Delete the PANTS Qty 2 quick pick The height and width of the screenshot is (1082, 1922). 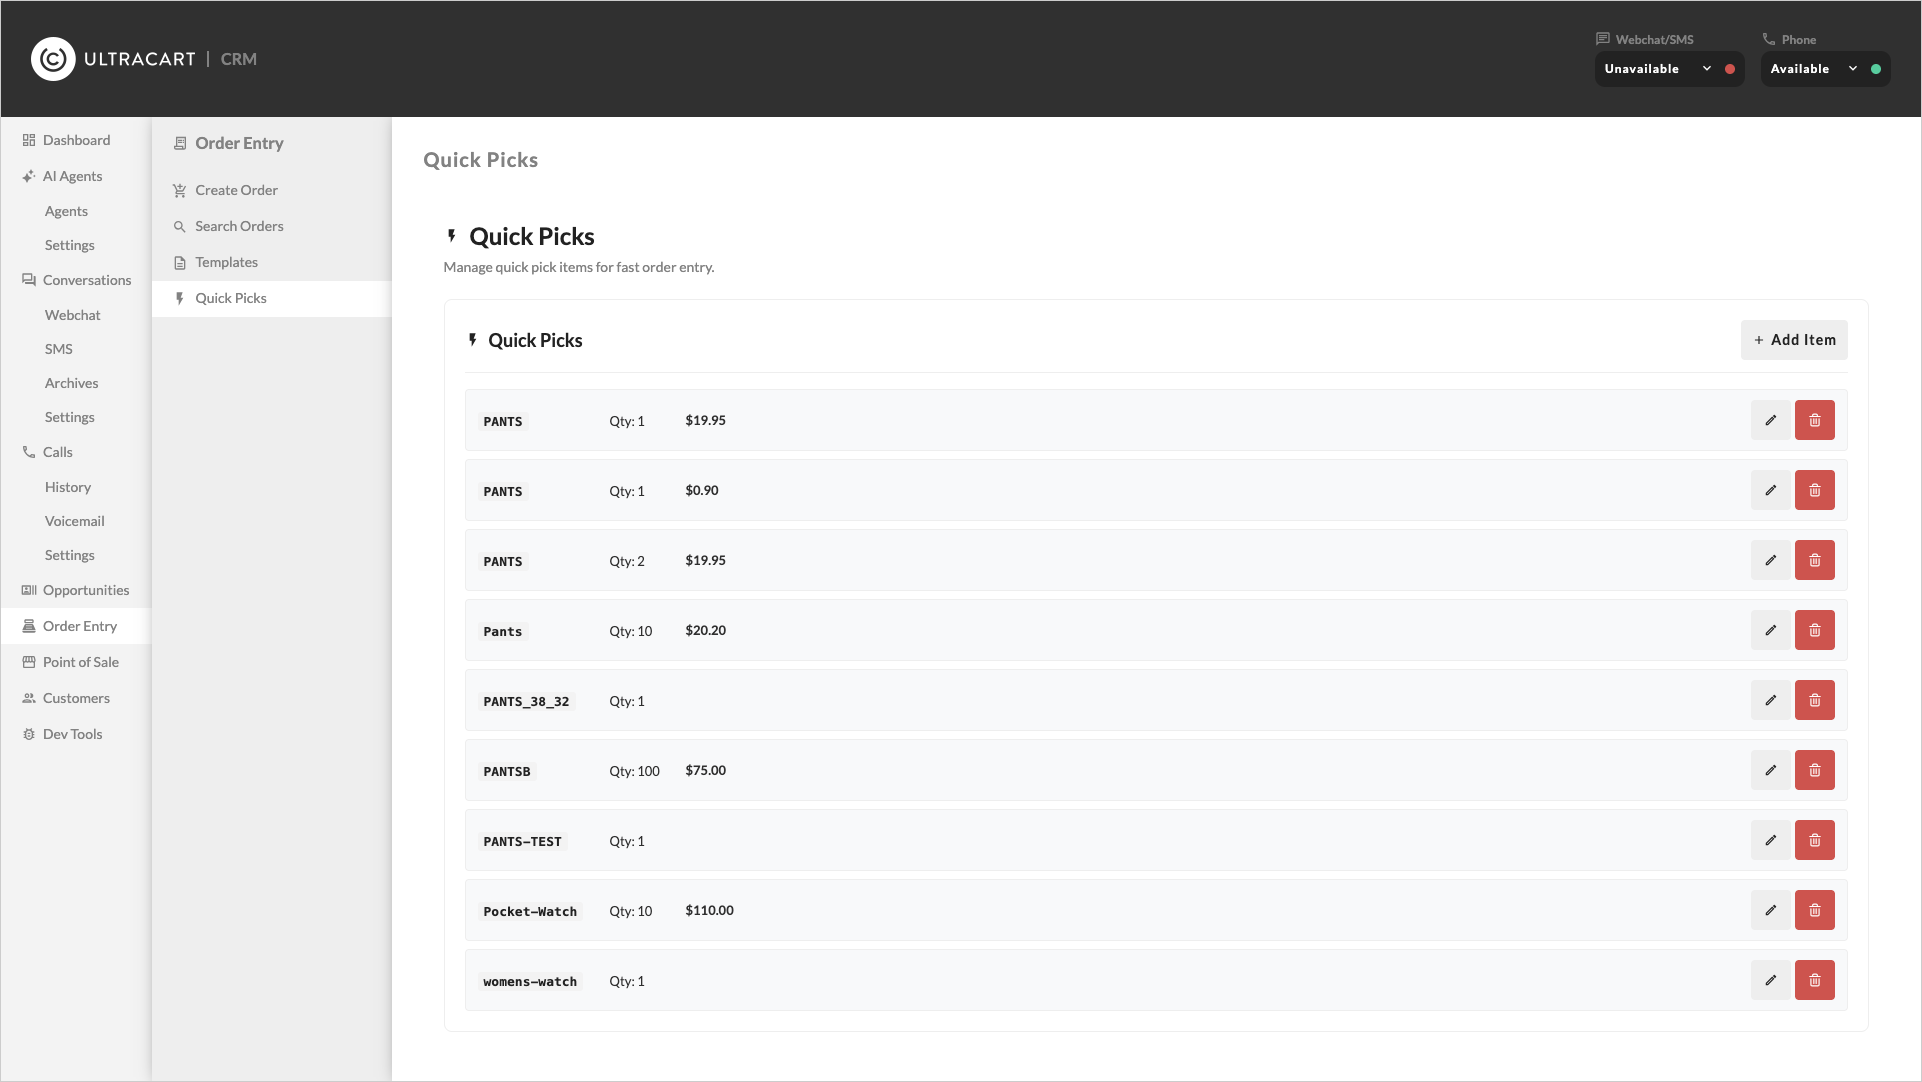1814,560
